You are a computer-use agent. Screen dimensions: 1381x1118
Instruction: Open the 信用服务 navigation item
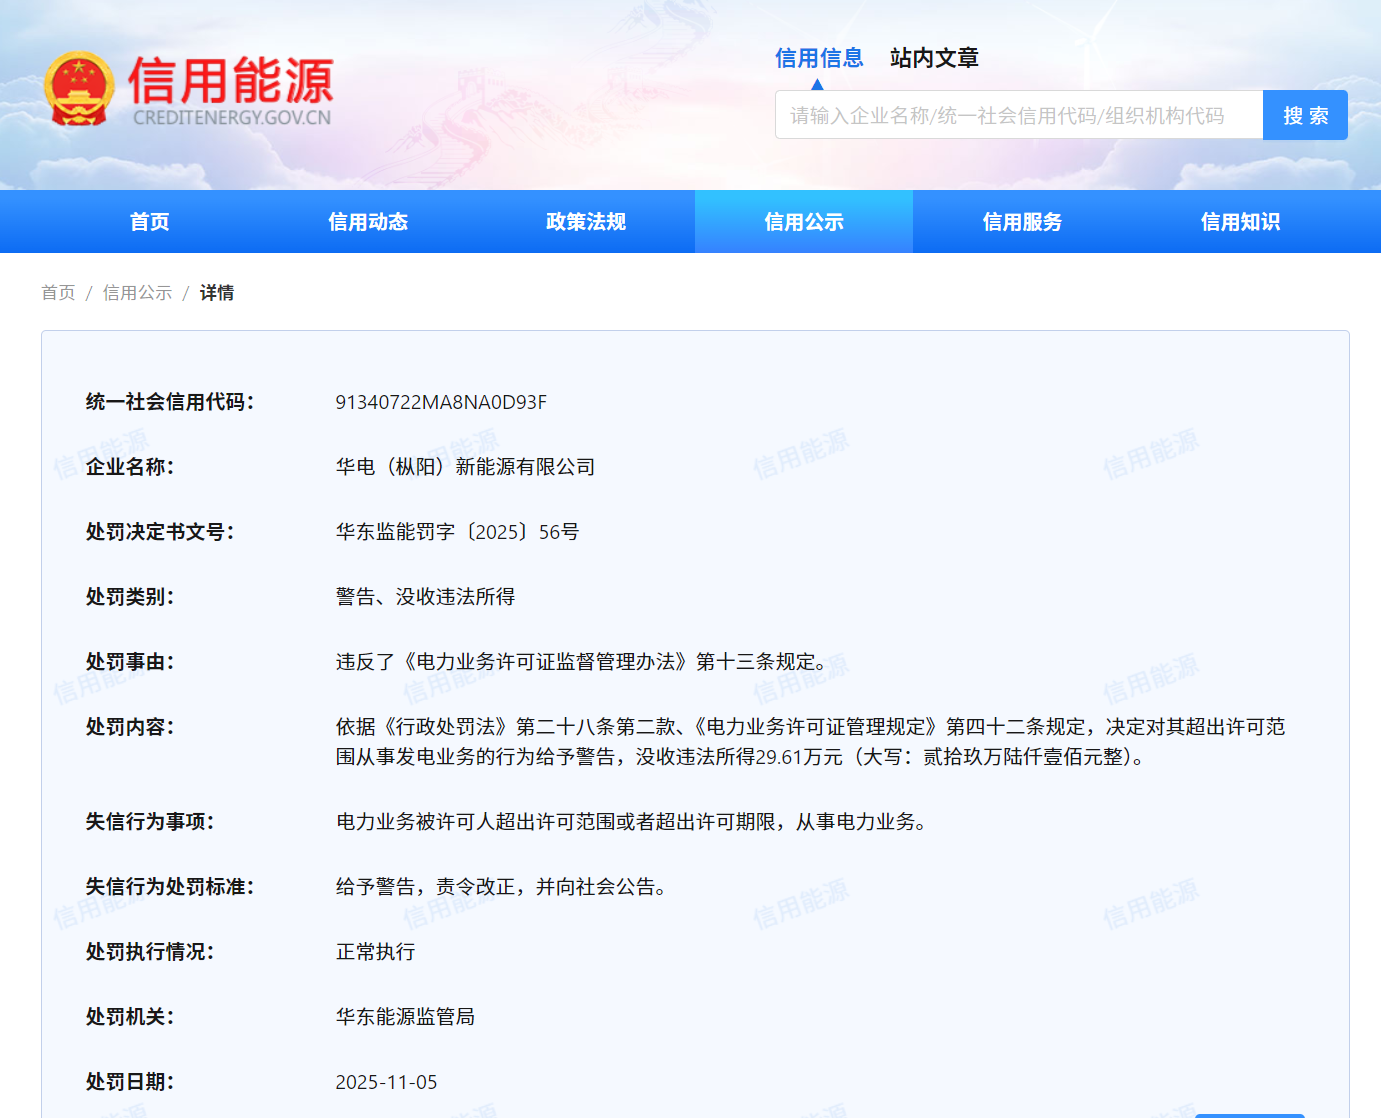point(1022,222)
